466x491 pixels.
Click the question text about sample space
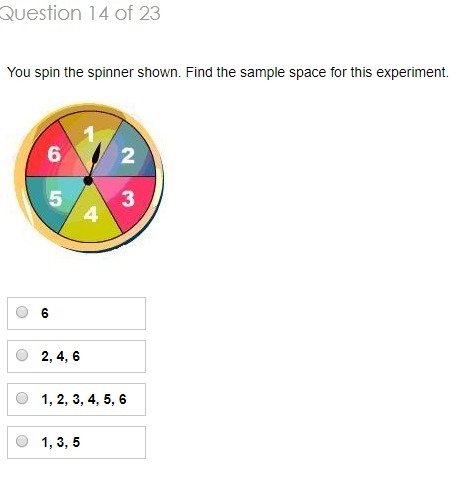228,73
